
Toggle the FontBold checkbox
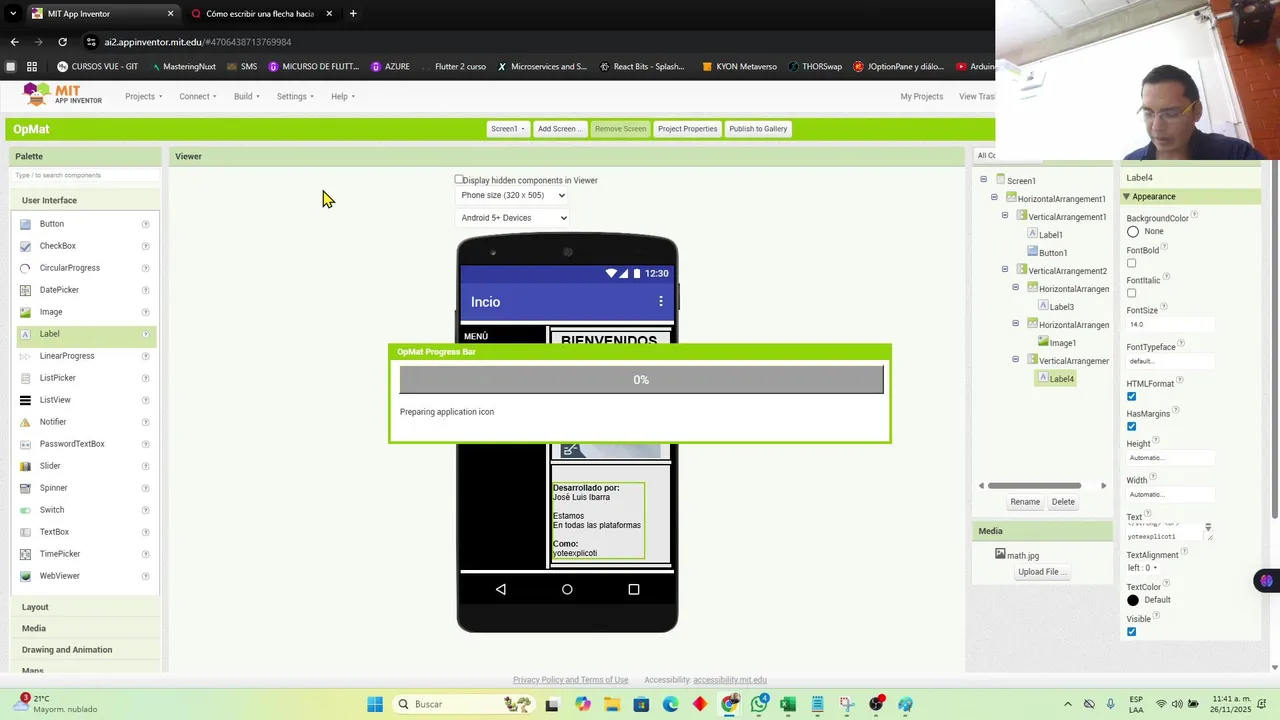[1132, 264]
